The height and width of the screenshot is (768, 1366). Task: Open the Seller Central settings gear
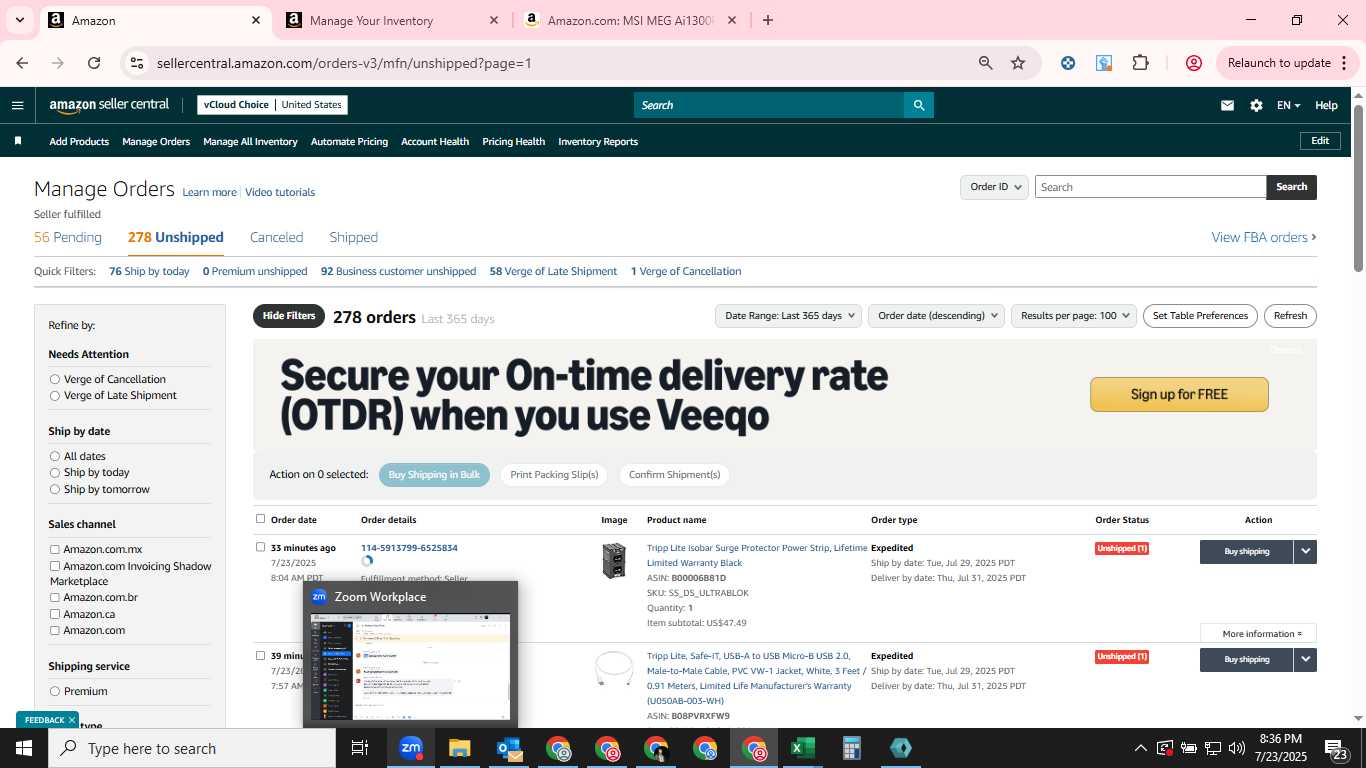[x=1256, y=105]
